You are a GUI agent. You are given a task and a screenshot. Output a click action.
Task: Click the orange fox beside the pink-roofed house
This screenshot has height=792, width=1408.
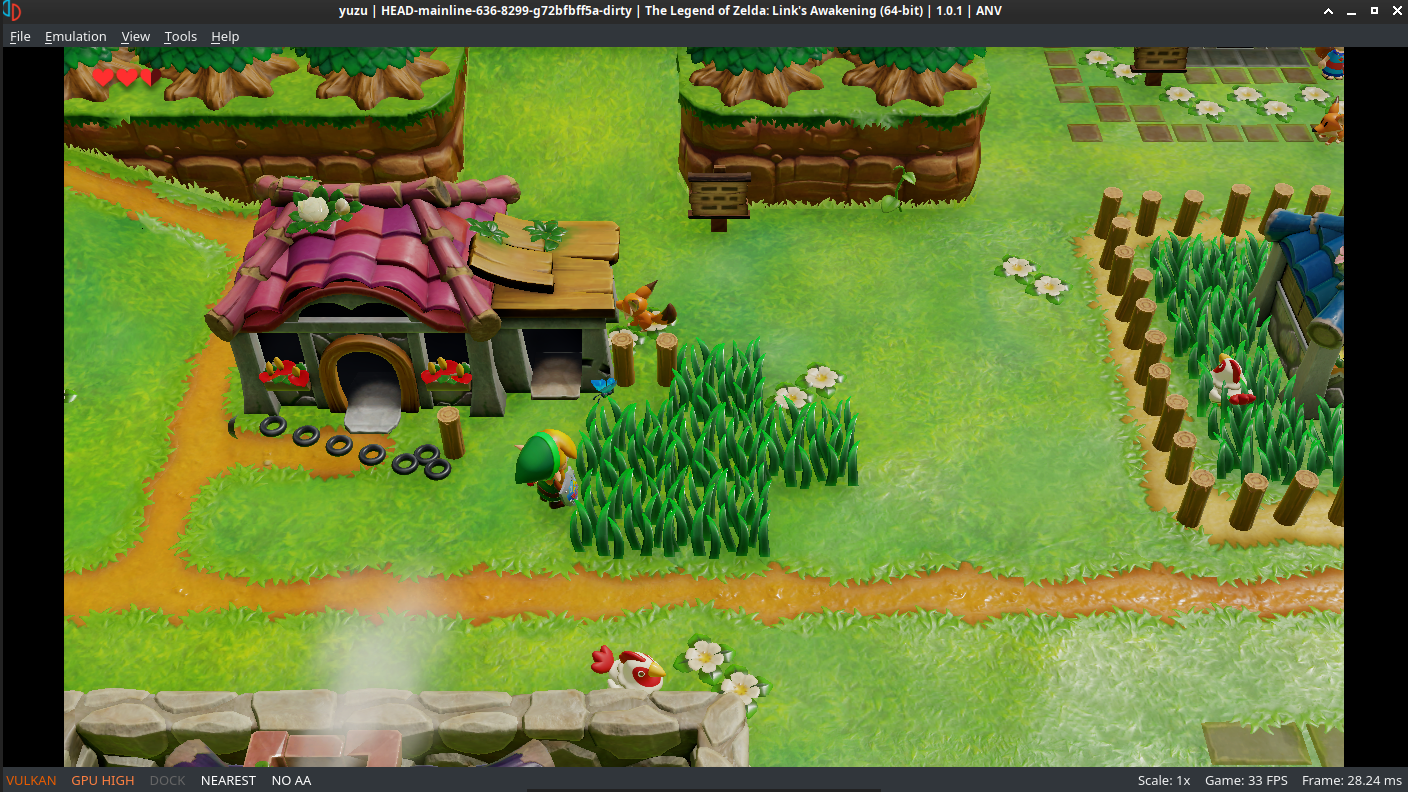645,307
